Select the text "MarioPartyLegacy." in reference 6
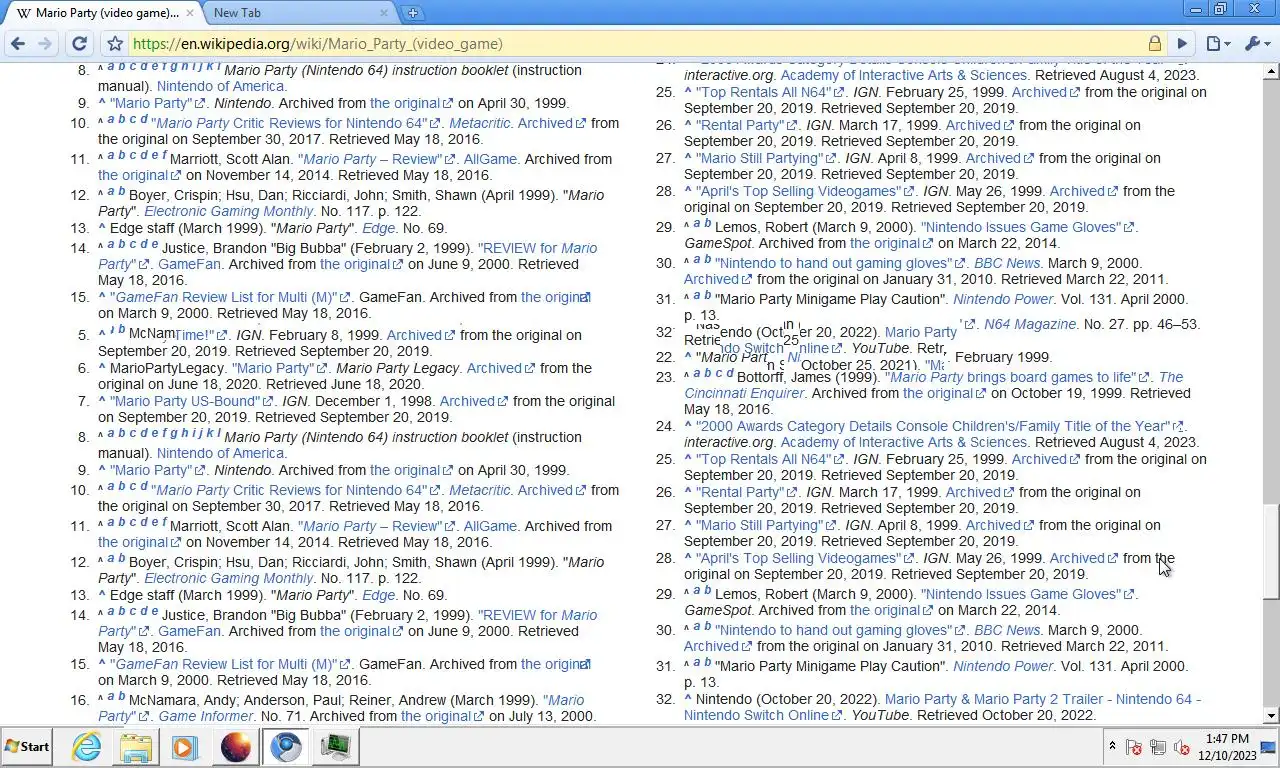Viewport: 1280px width, 768px height. [168, 368]
